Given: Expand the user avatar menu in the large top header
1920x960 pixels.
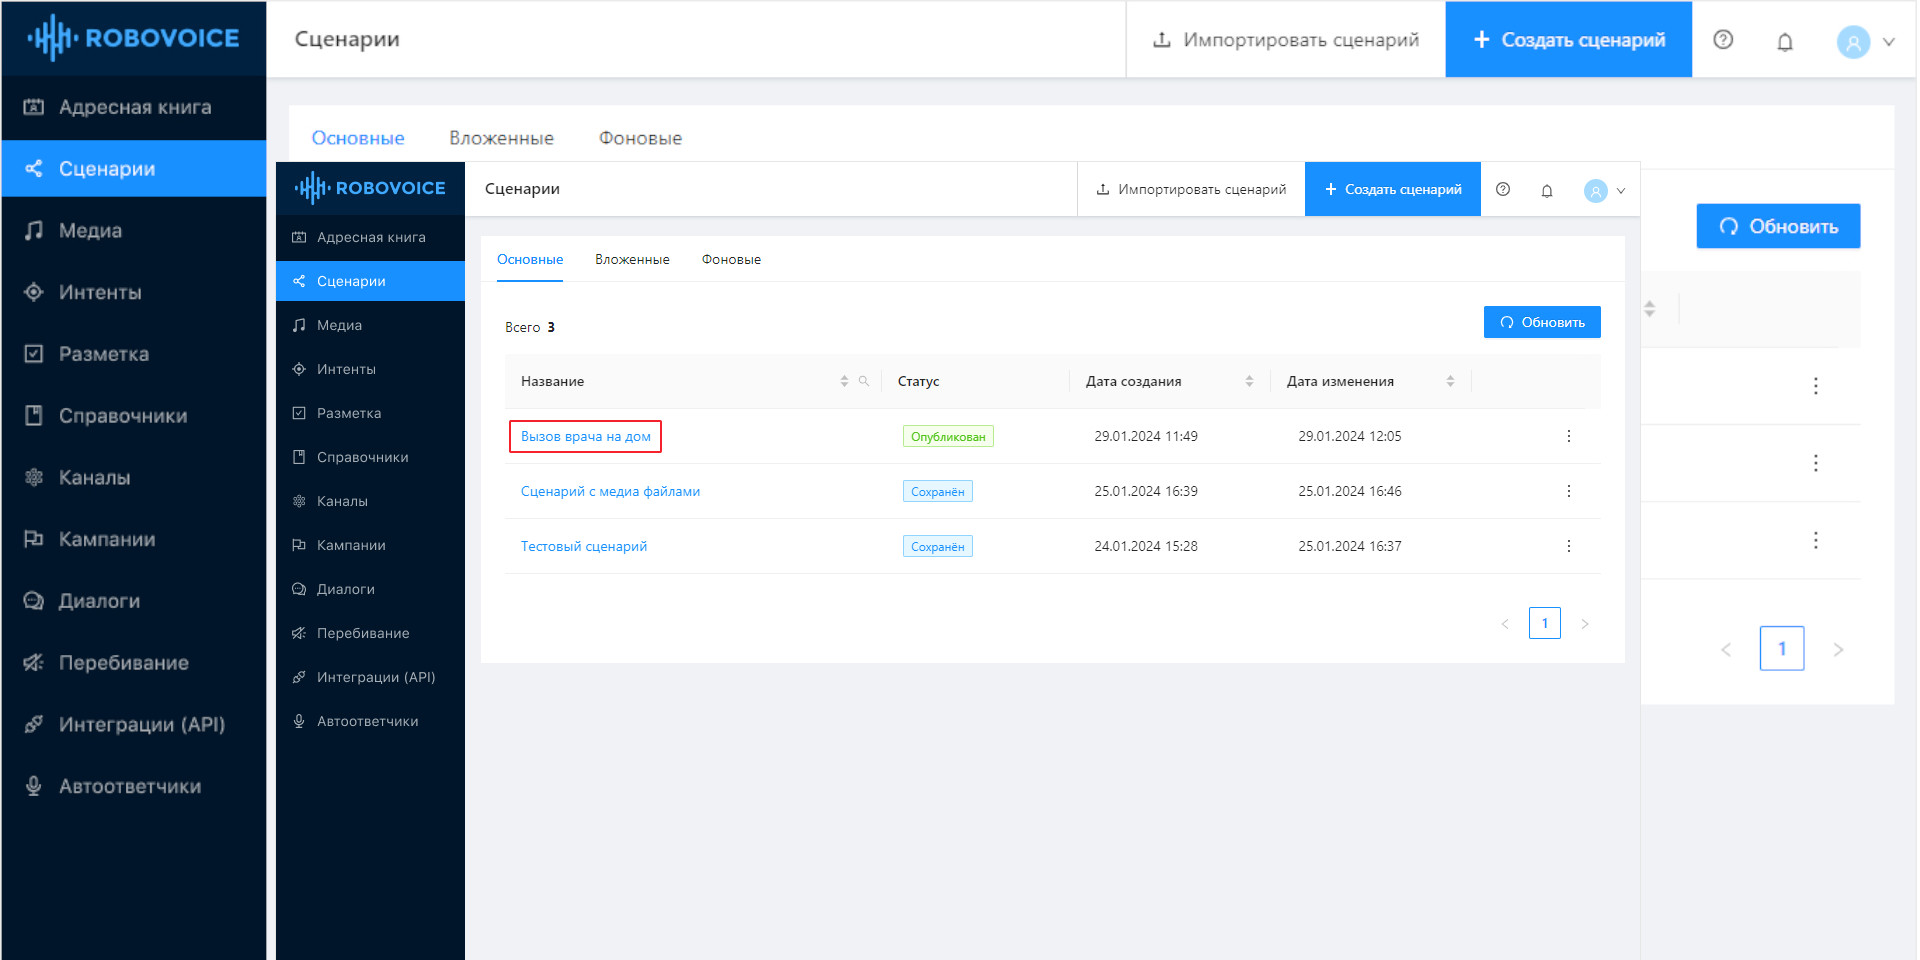Looking at the screenshot, I should coord(1866,42).
